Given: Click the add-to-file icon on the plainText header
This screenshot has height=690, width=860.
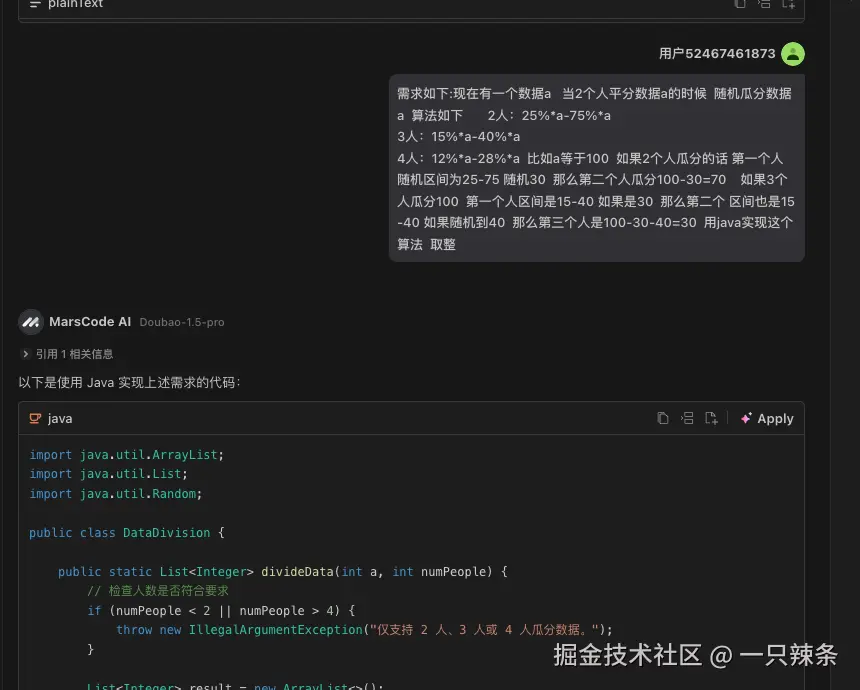Looking at the screenshot, I should coord(788,5).
